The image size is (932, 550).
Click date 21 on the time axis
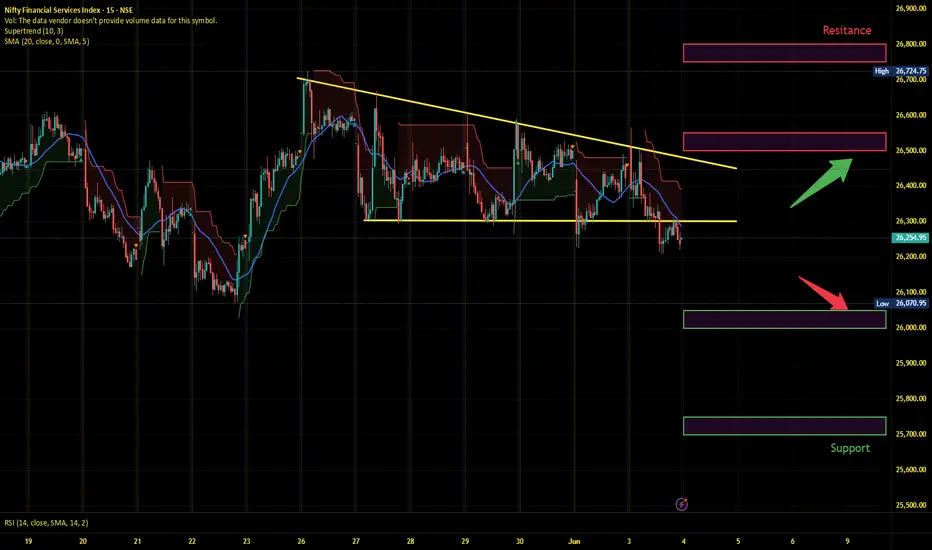point(137,541)
